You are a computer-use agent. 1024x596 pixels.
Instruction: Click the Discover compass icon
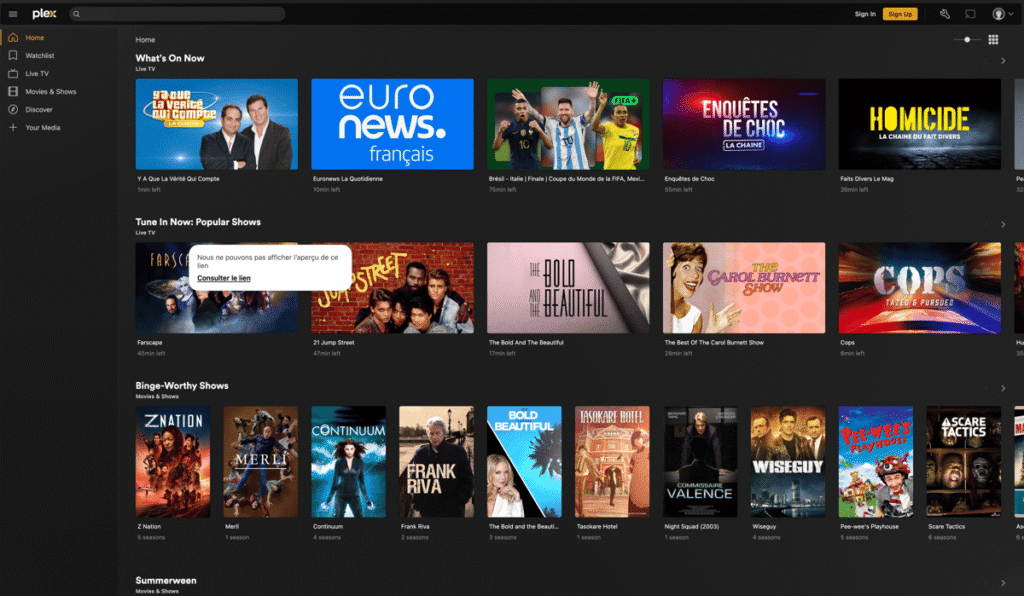click(x=13, y=110)
